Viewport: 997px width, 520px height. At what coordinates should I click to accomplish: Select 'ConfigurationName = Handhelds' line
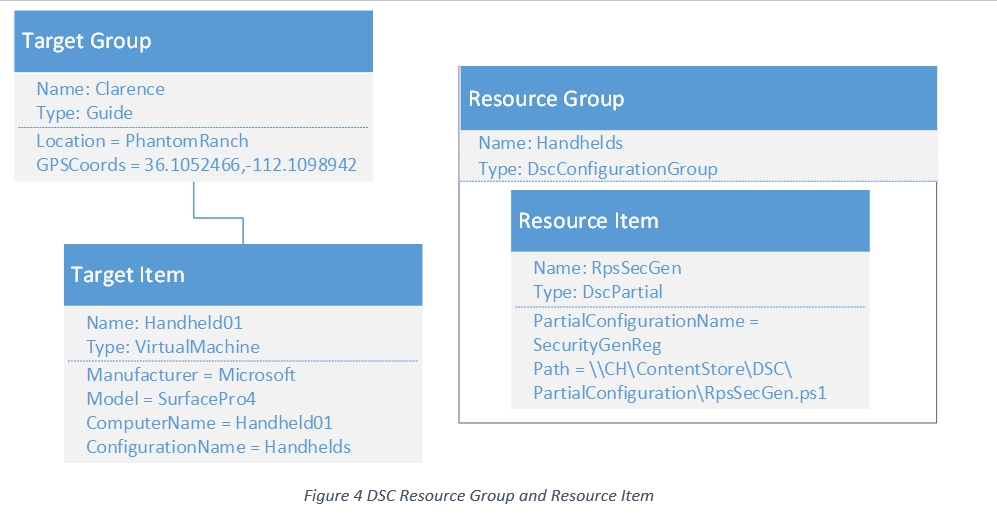coord(218,447)
